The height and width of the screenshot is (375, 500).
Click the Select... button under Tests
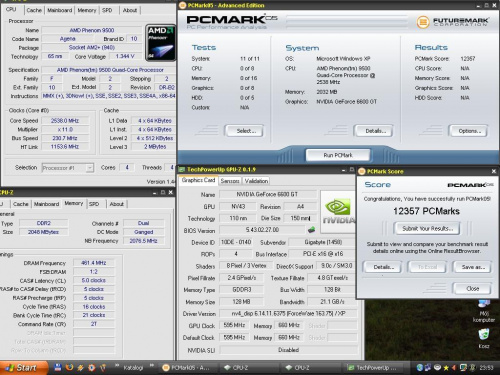[x=246, y=131]
